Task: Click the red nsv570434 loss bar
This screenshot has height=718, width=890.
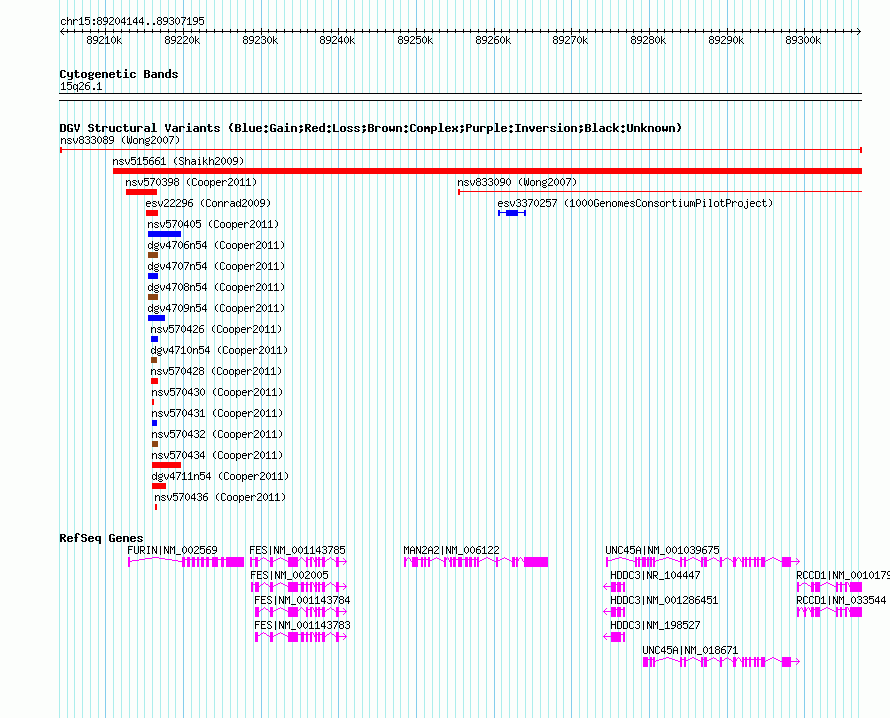Action: click(166, 465)
